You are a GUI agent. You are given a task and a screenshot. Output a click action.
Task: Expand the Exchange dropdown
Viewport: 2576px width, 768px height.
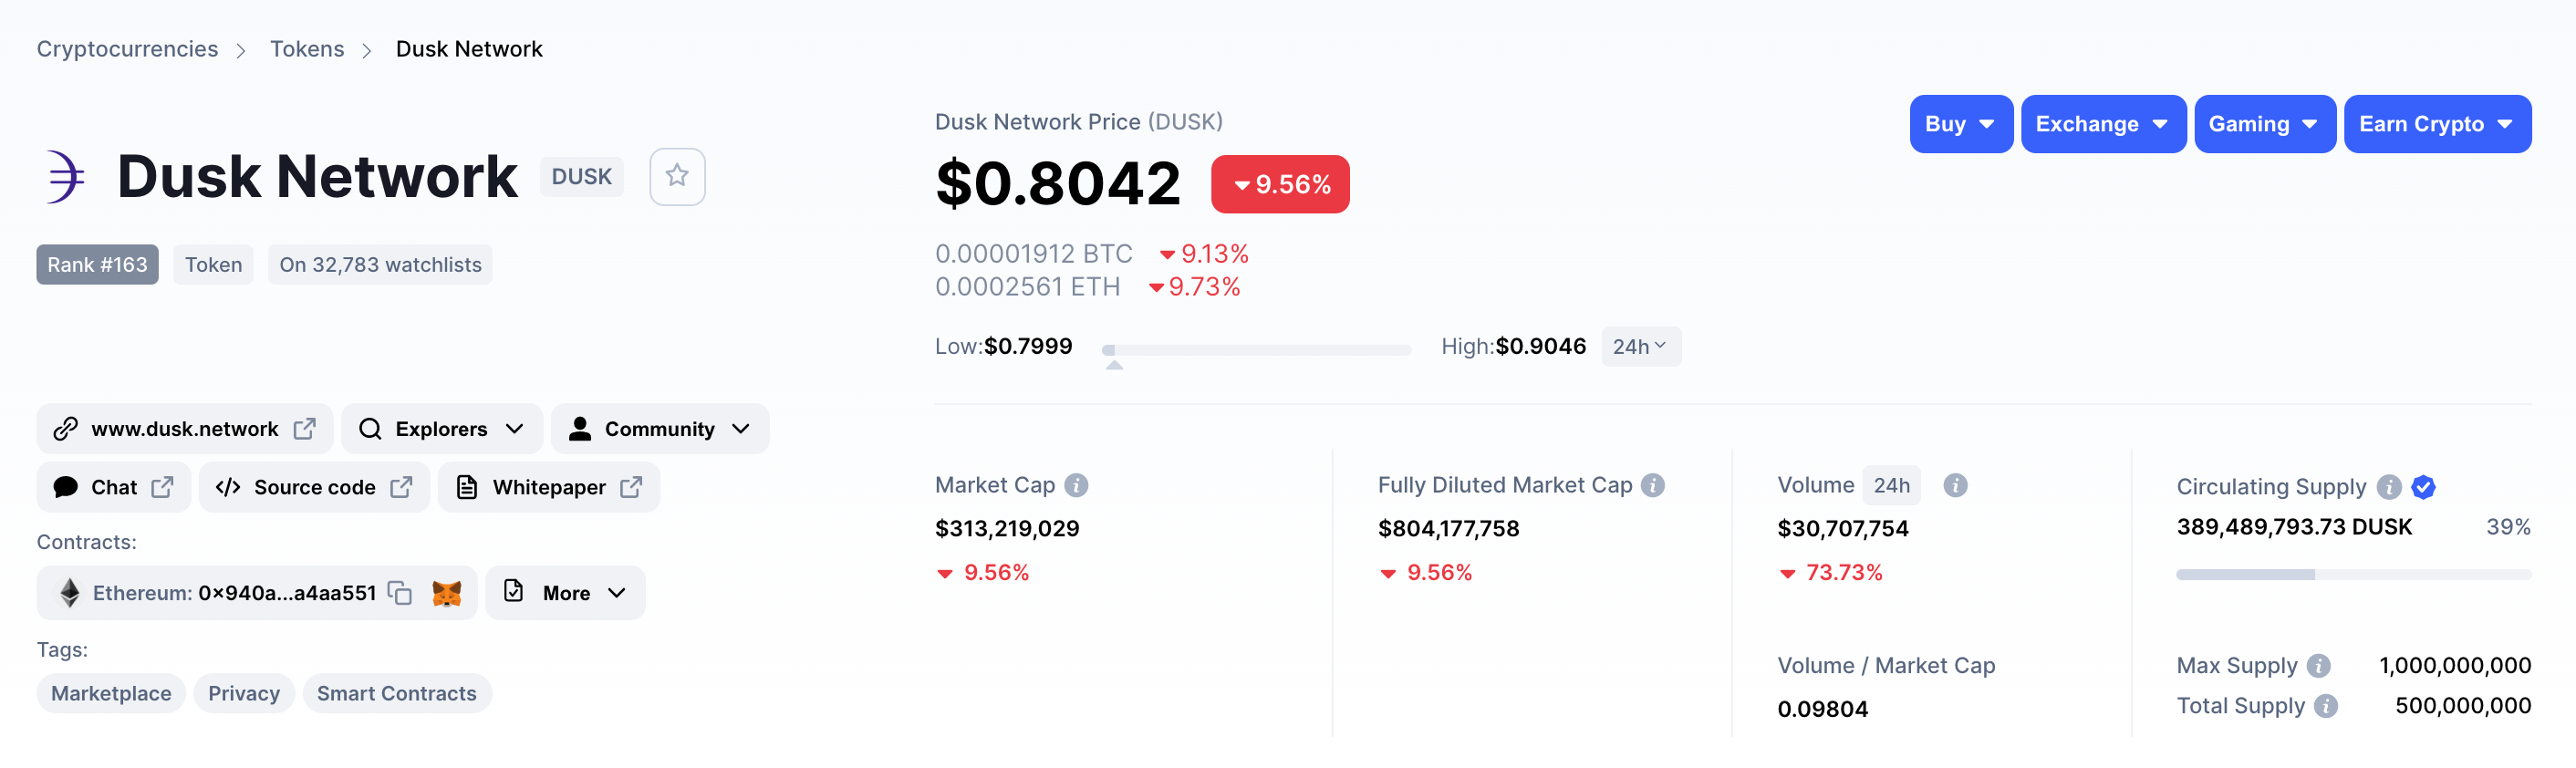coord(2102,124)
